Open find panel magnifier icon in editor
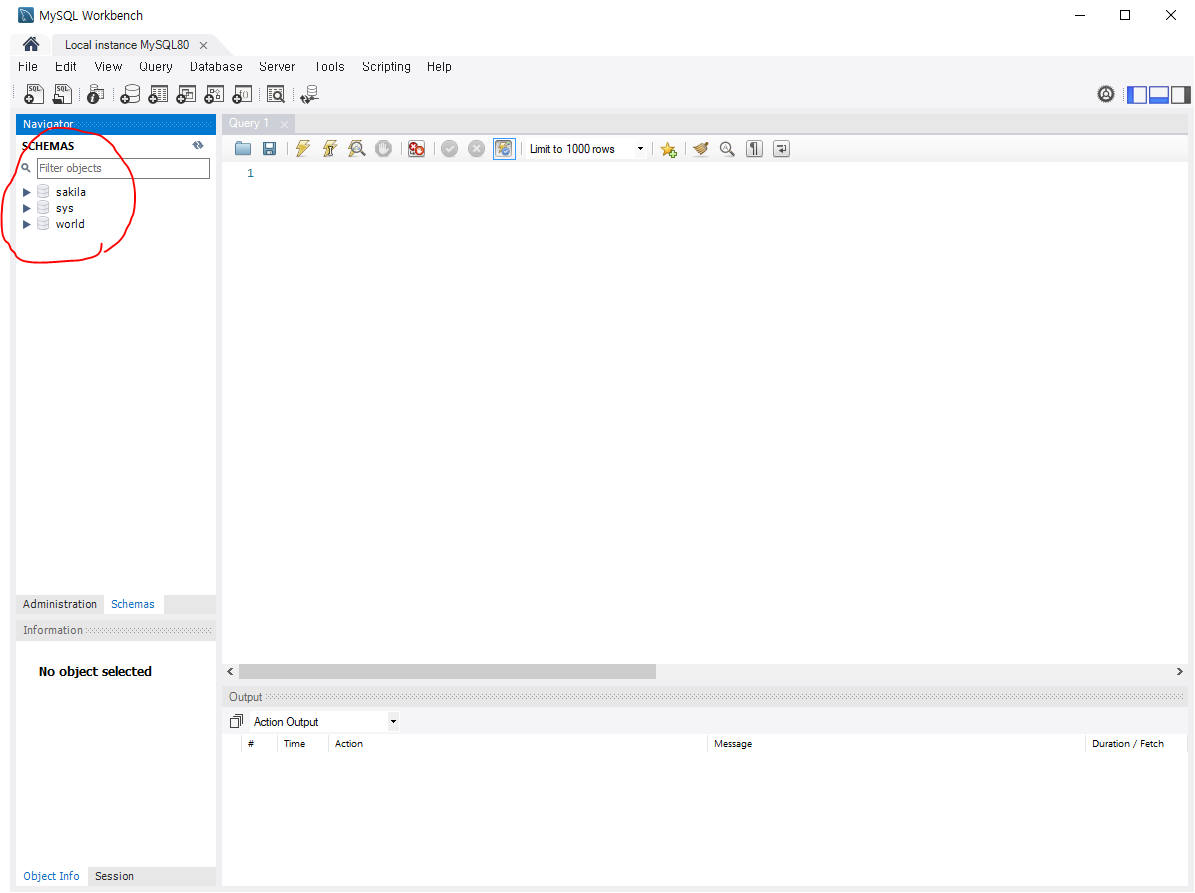This screenshot has width=1195, height=893. click(728, 149)
